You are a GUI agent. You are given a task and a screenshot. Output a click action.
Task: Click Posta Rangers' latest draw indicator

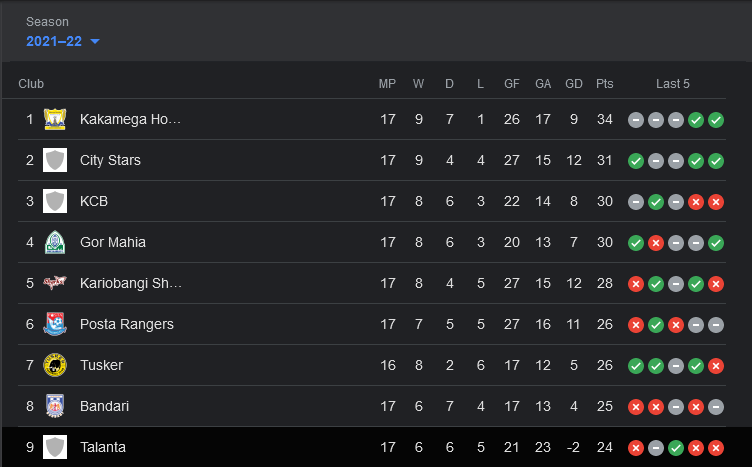716,325
